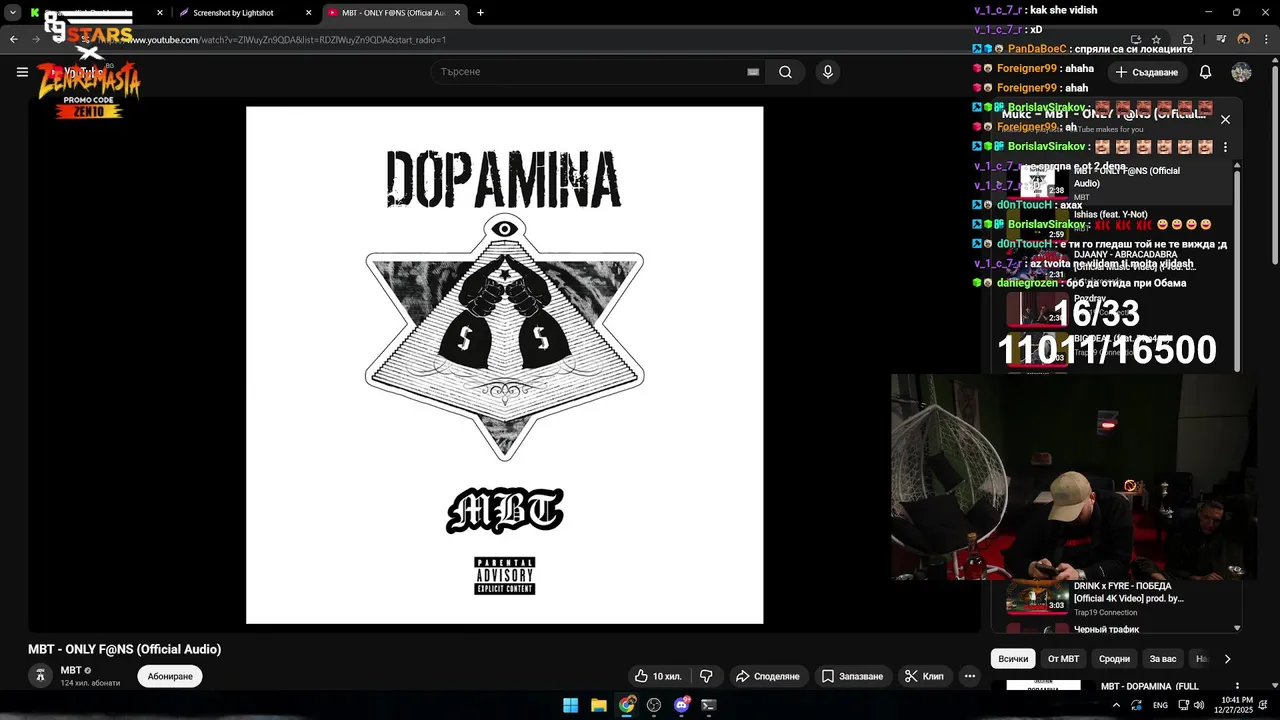This screenshot has width=1280, height=720.
Task: Open the YouTube notifications bell
Action: click(1205, 72)
